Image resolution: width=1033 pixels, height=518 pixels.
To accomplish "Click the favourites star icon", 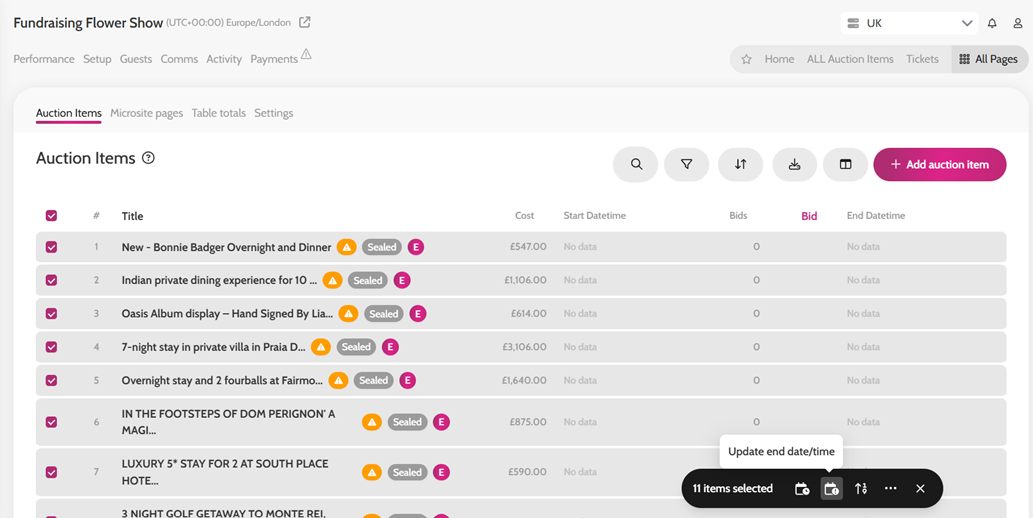I will coord(746,59).
